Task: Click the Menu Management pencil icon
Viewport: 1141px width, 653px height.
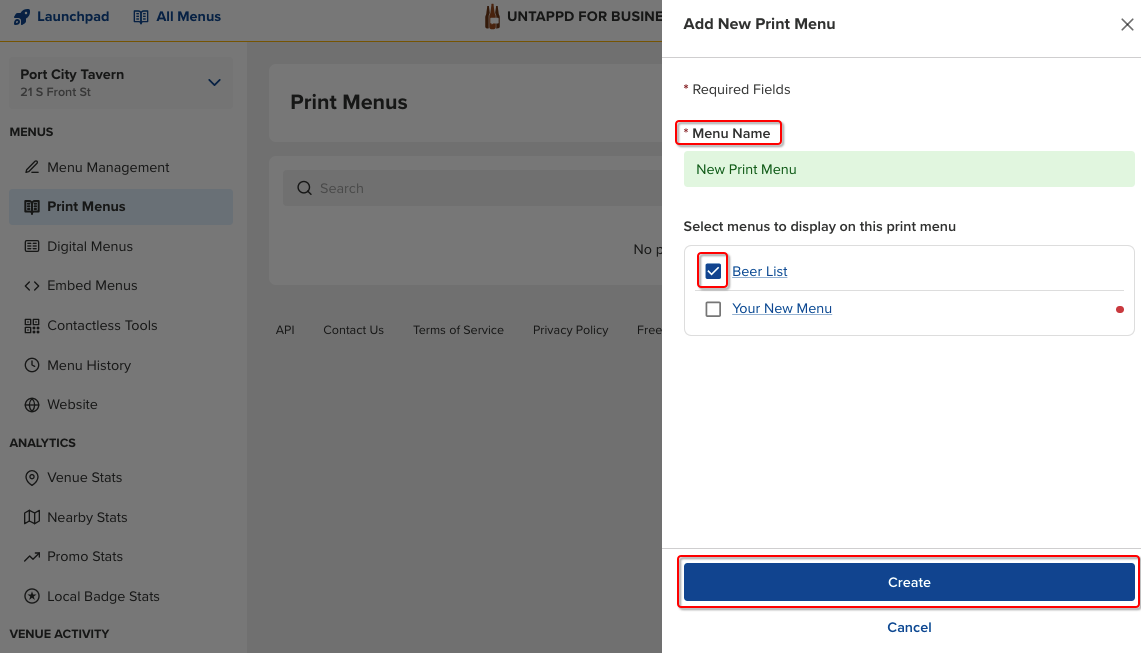Action: 31,167
